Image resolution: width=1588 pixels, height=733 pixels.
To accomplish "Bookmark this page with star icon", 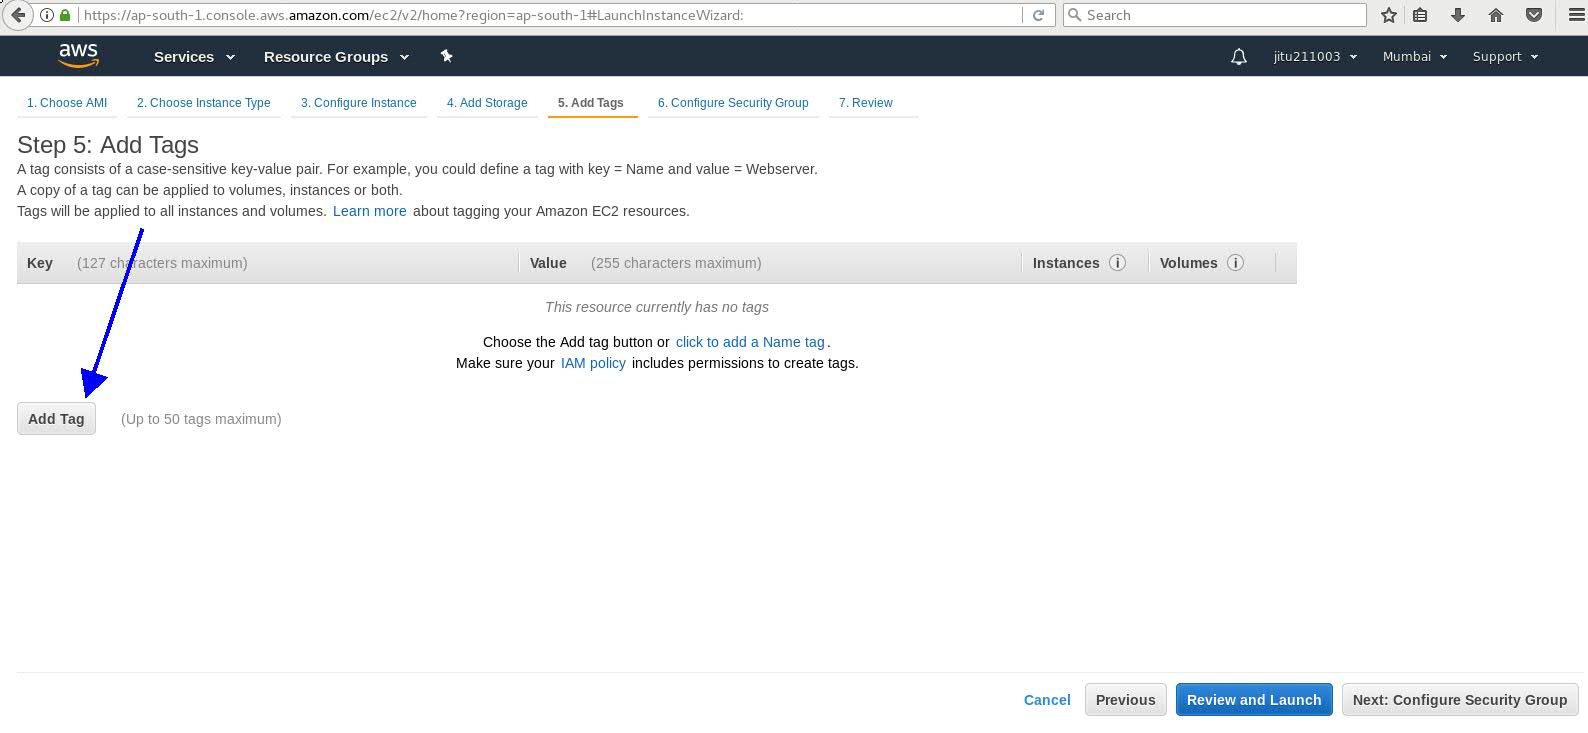I will 1389,15.
